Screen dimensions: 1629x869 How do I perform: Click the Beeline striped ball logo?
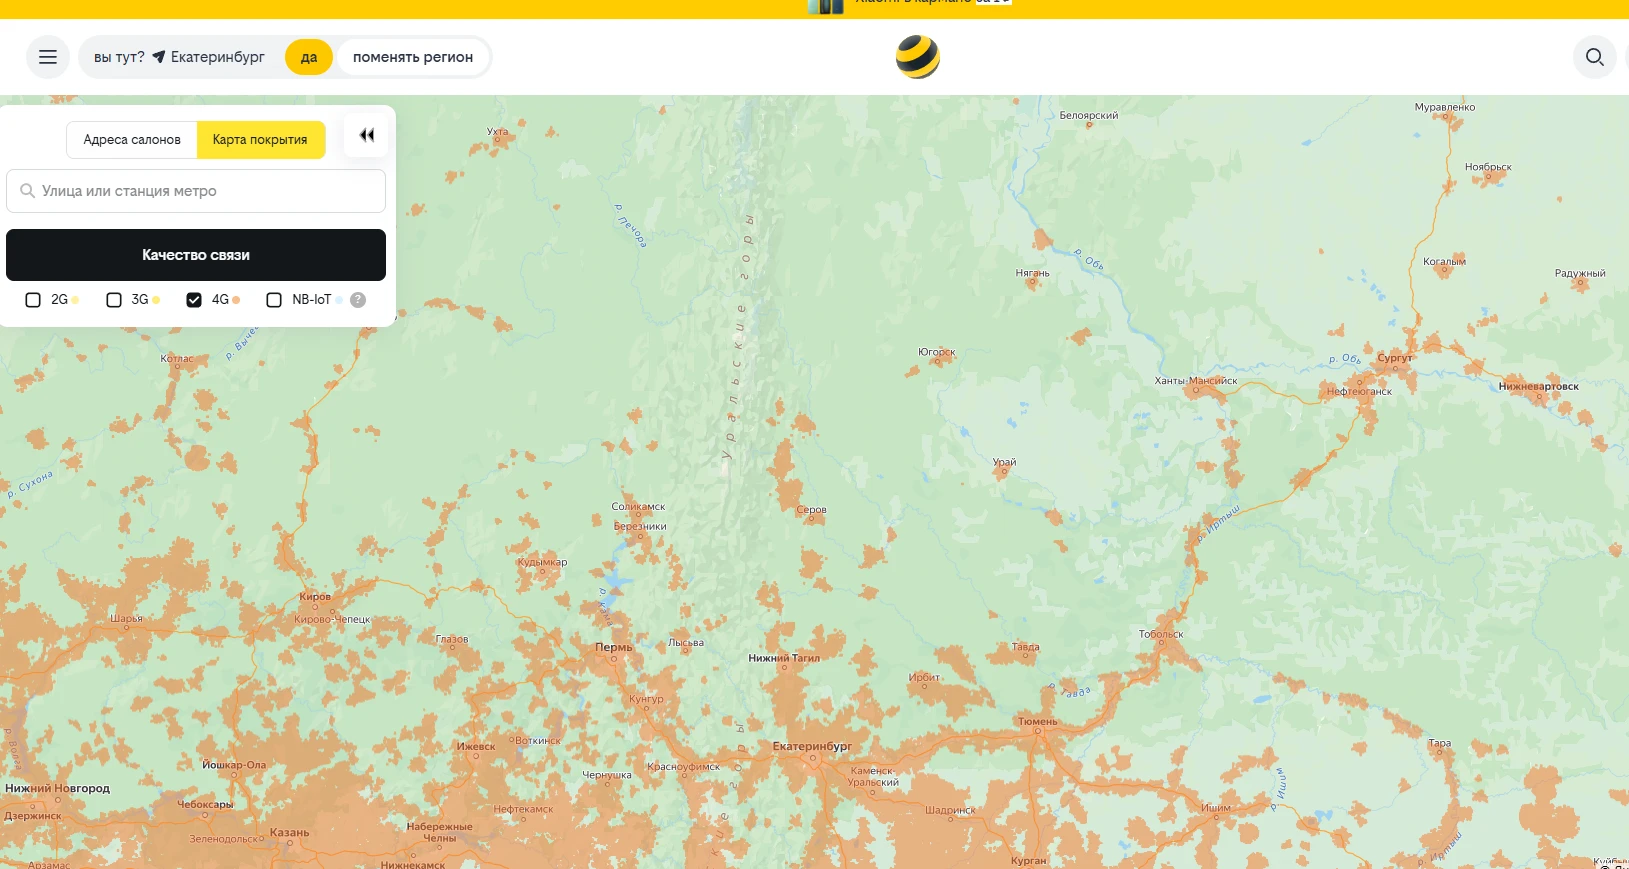coord(917,57)
